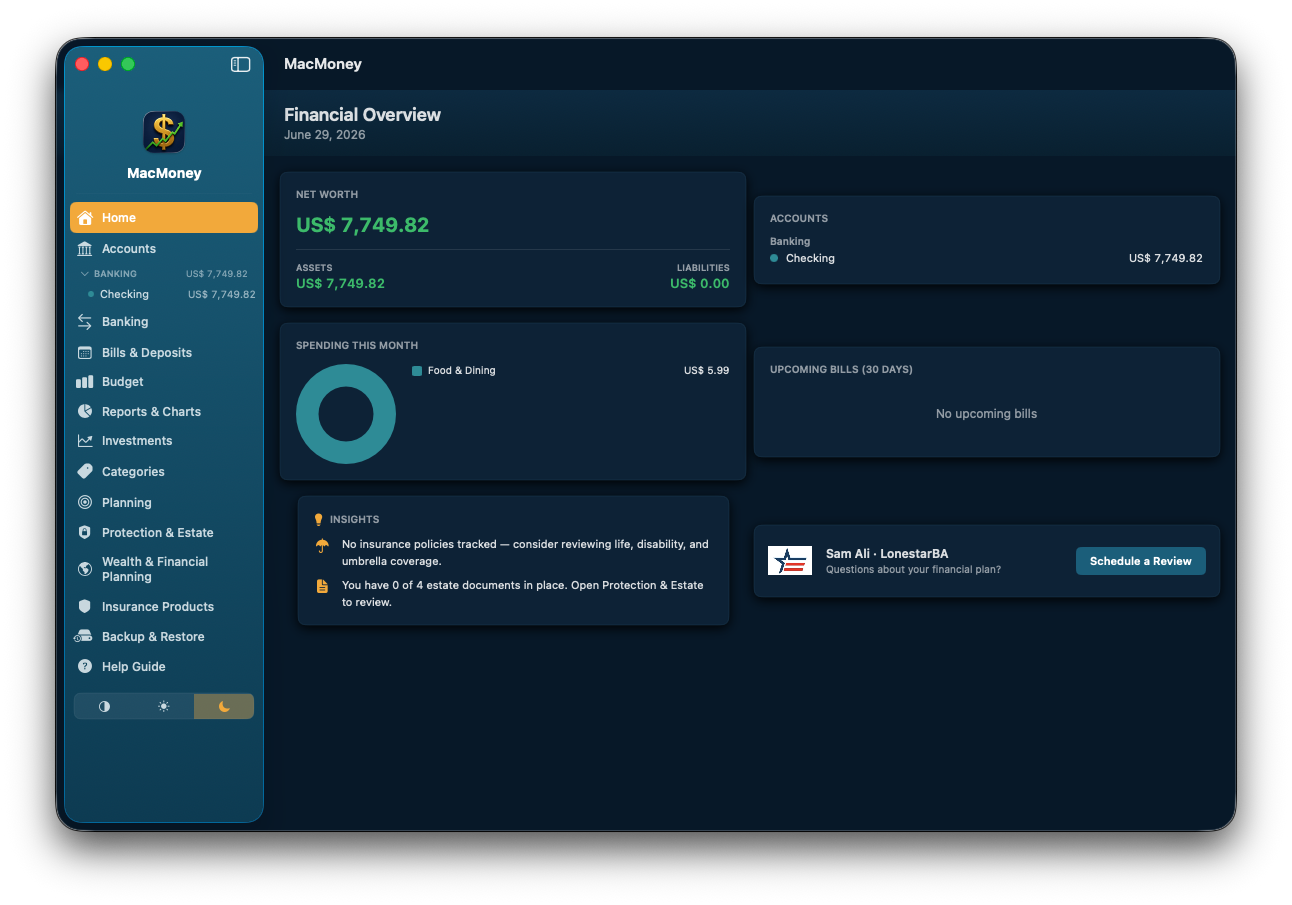Viewport: 1292px width, 905px height.
Task: Open the Investments sidebar item
Action: pos(164,441)
